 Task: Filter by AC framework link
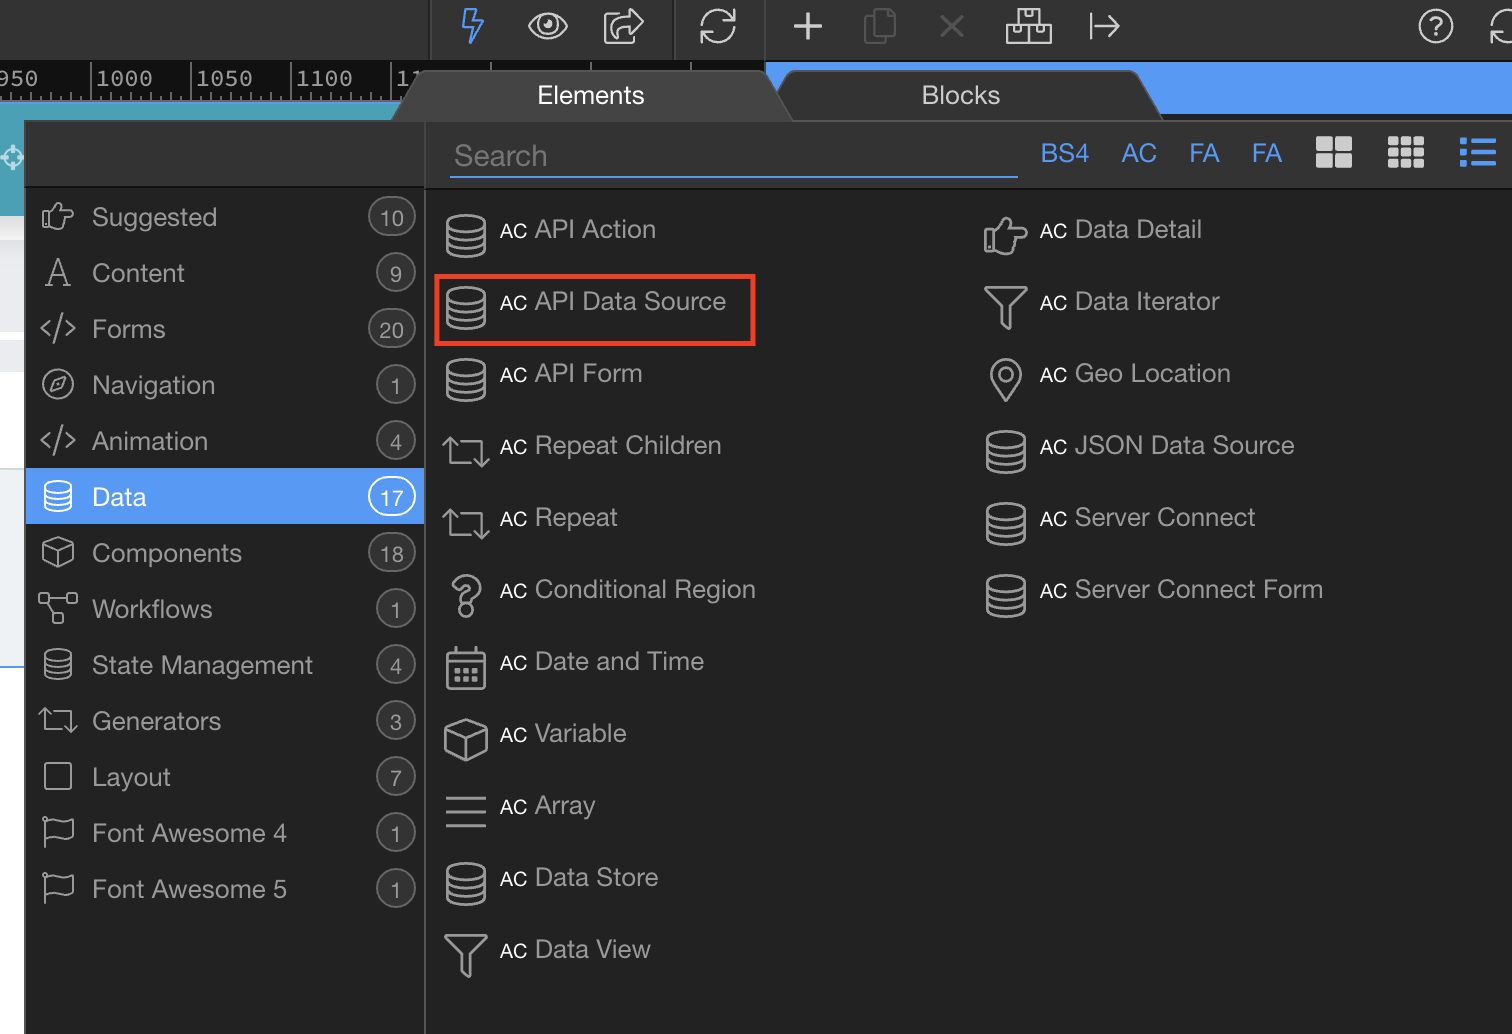tap(1139, 153)
